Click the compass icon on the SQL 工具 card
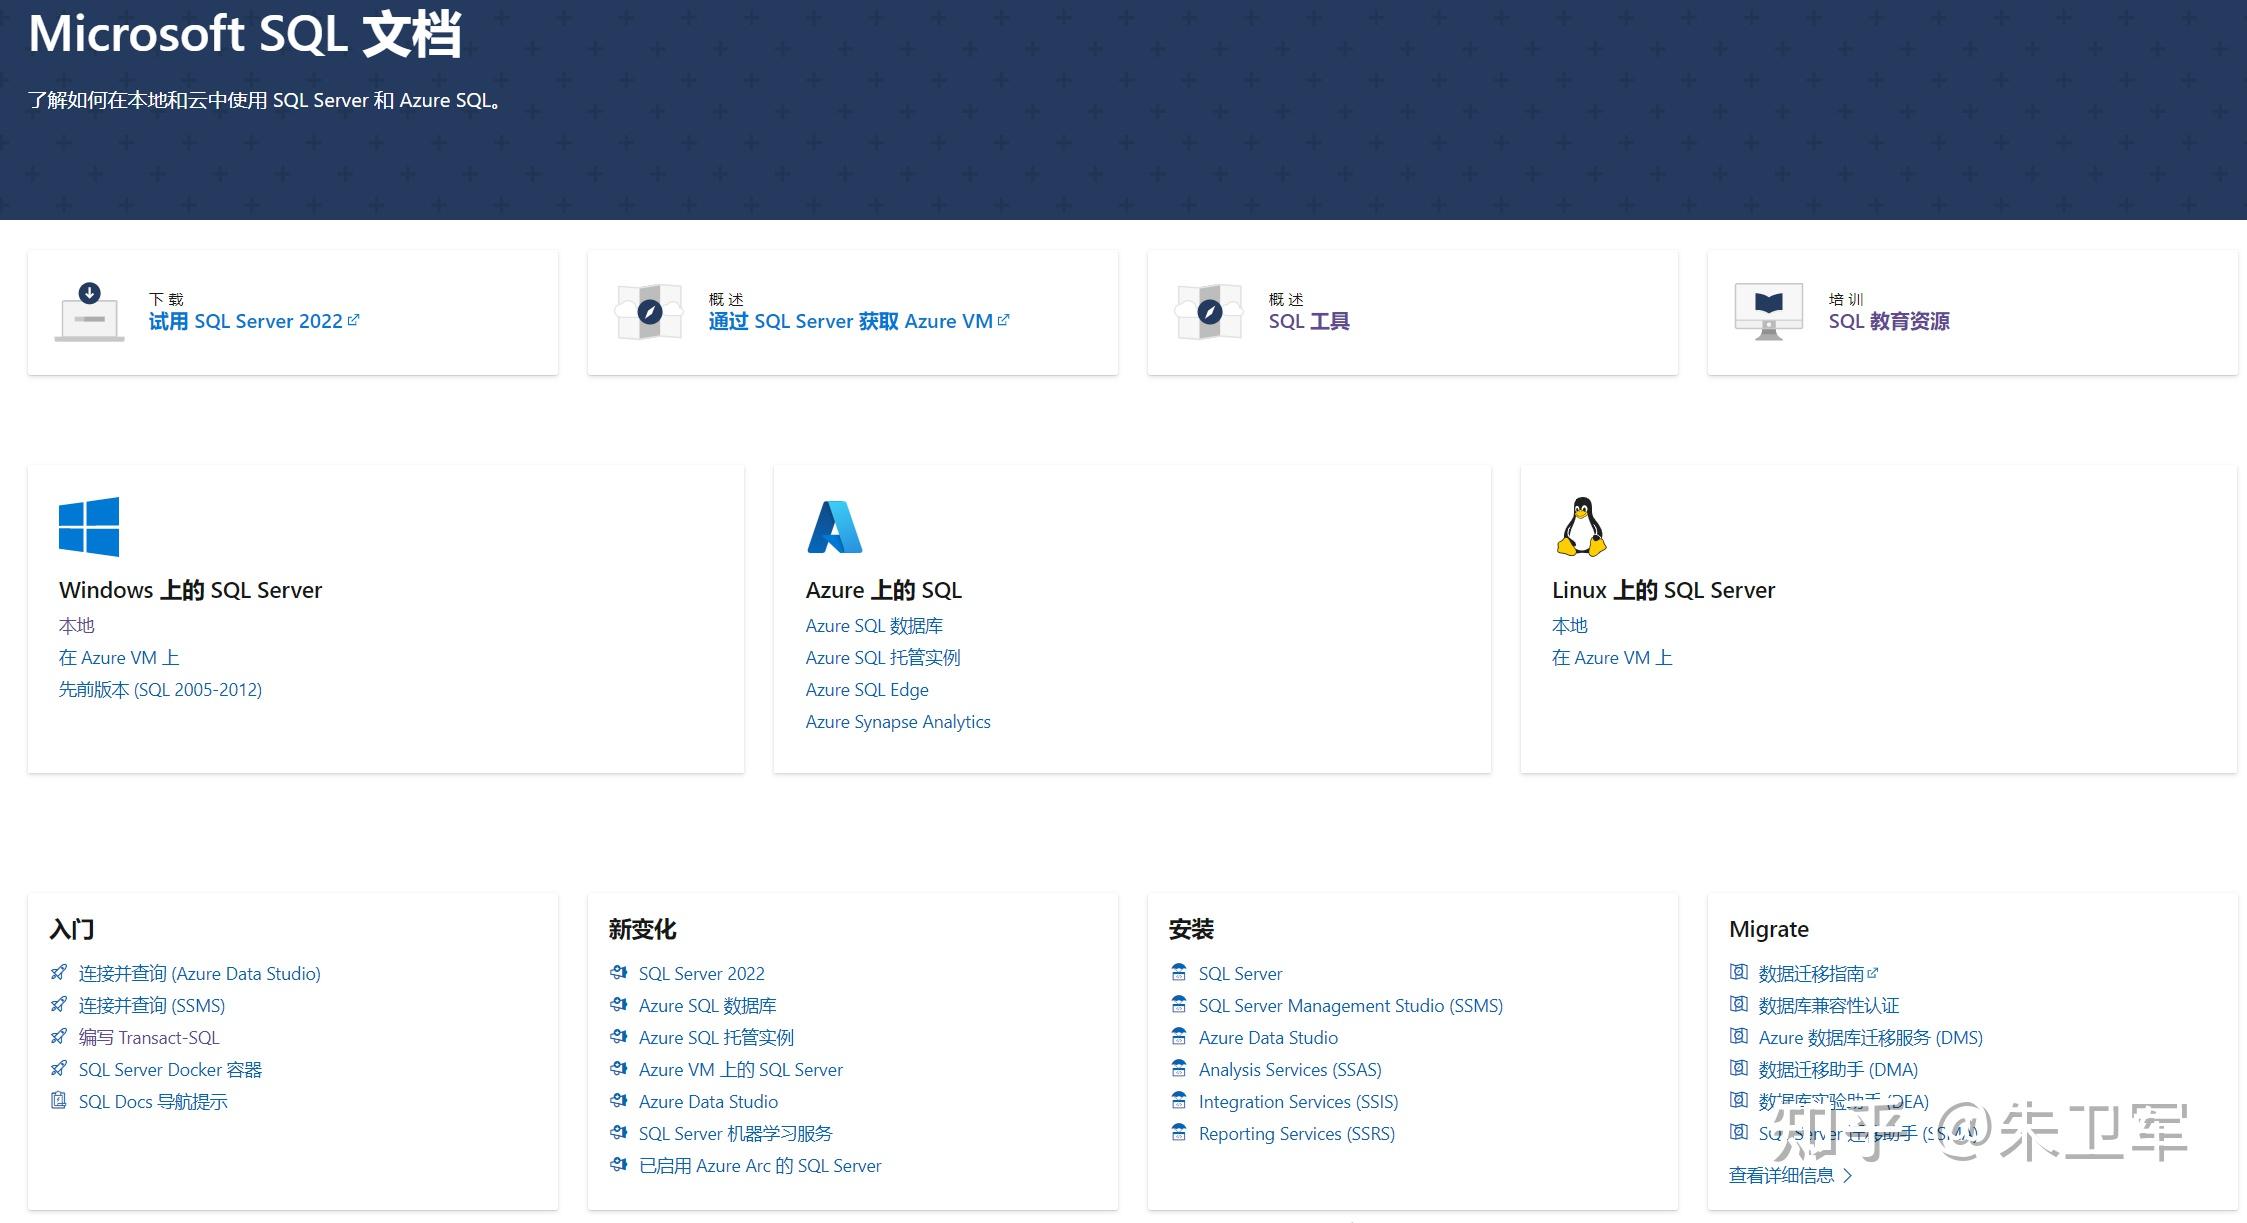2247x1223 pixels. coord(1209,312)
